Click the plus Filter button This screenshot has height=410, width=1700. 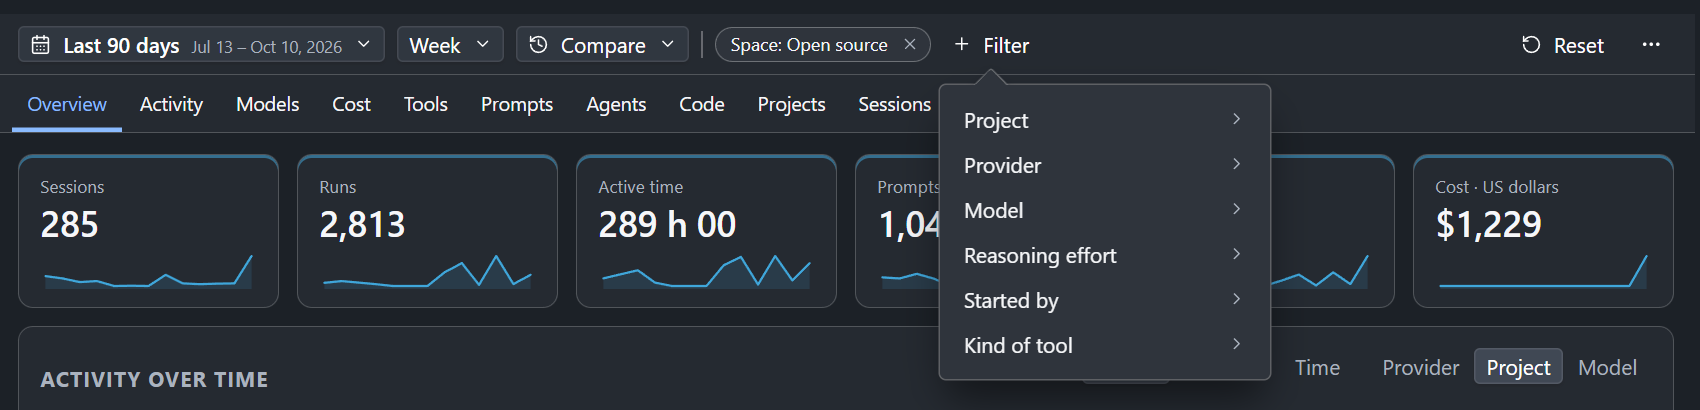point(991,45)
